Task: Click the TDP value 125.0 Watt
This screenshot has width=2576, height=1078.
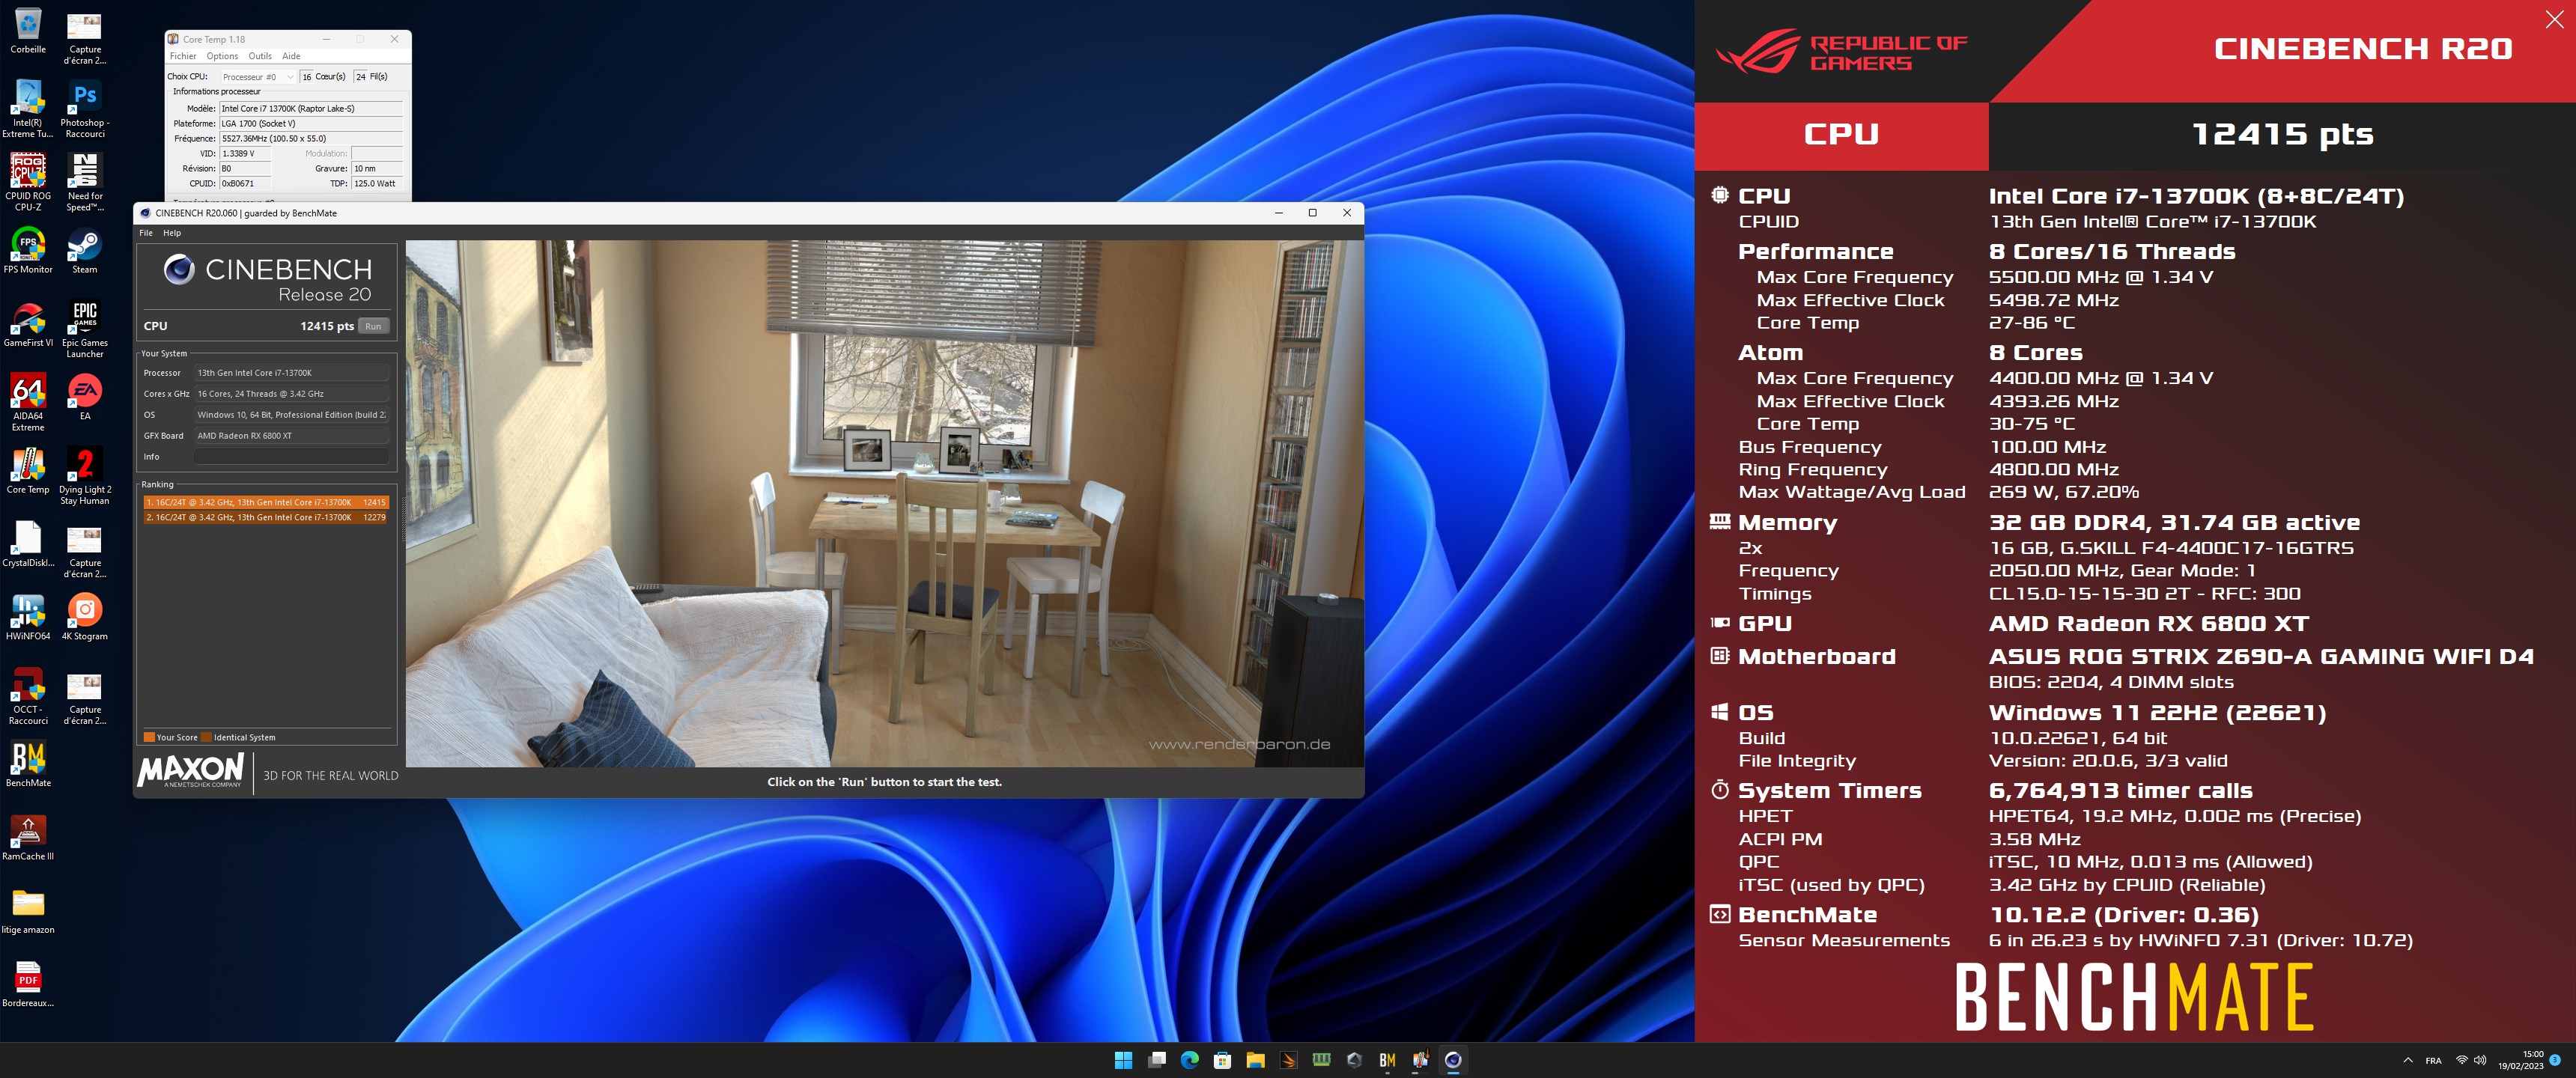Action: pyautogui.click(x=377, y=183)
